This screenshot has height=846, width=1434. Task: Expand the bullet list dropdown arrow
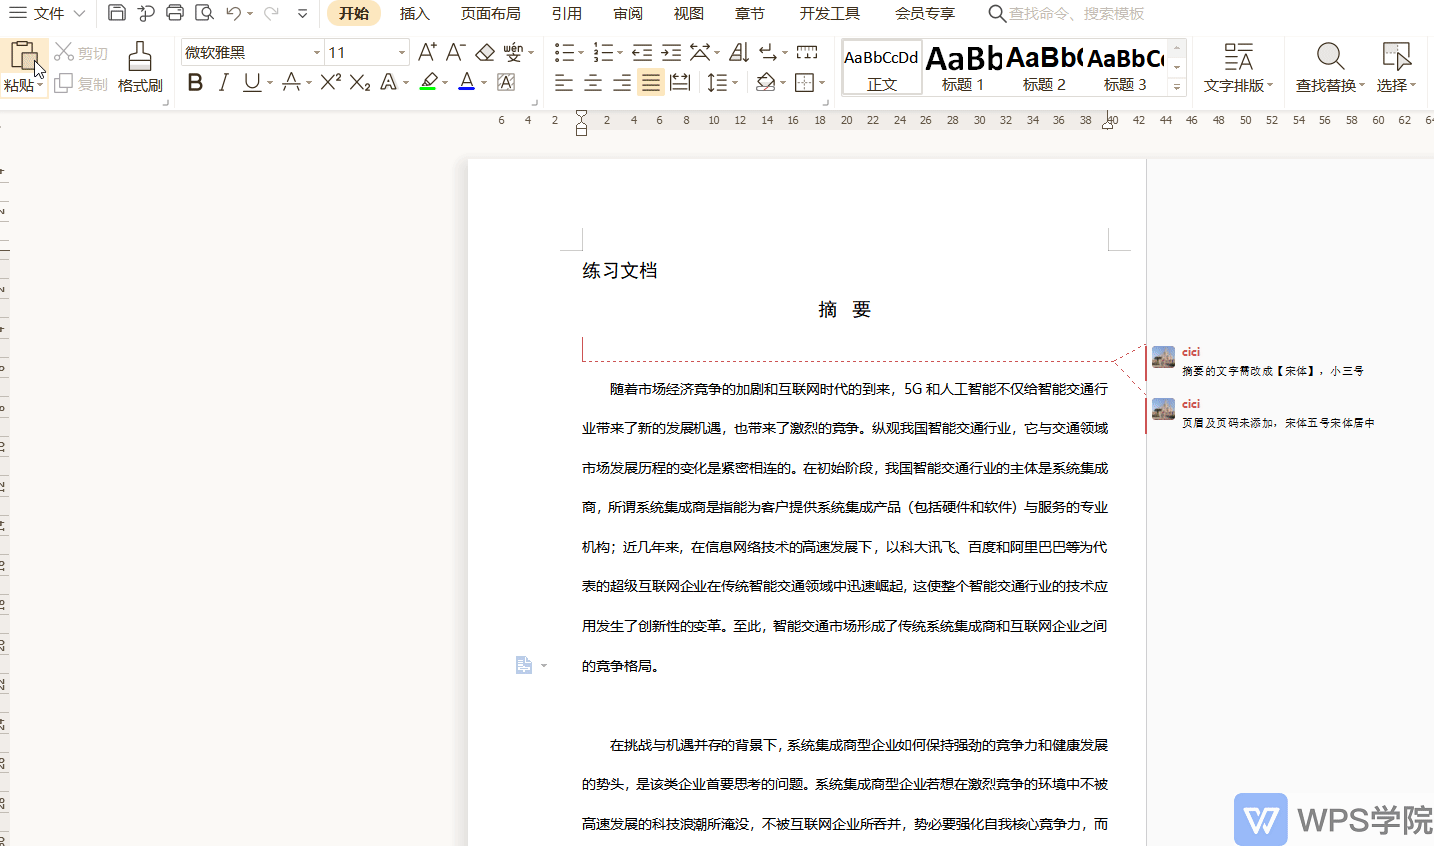click(x=581, y=52)
